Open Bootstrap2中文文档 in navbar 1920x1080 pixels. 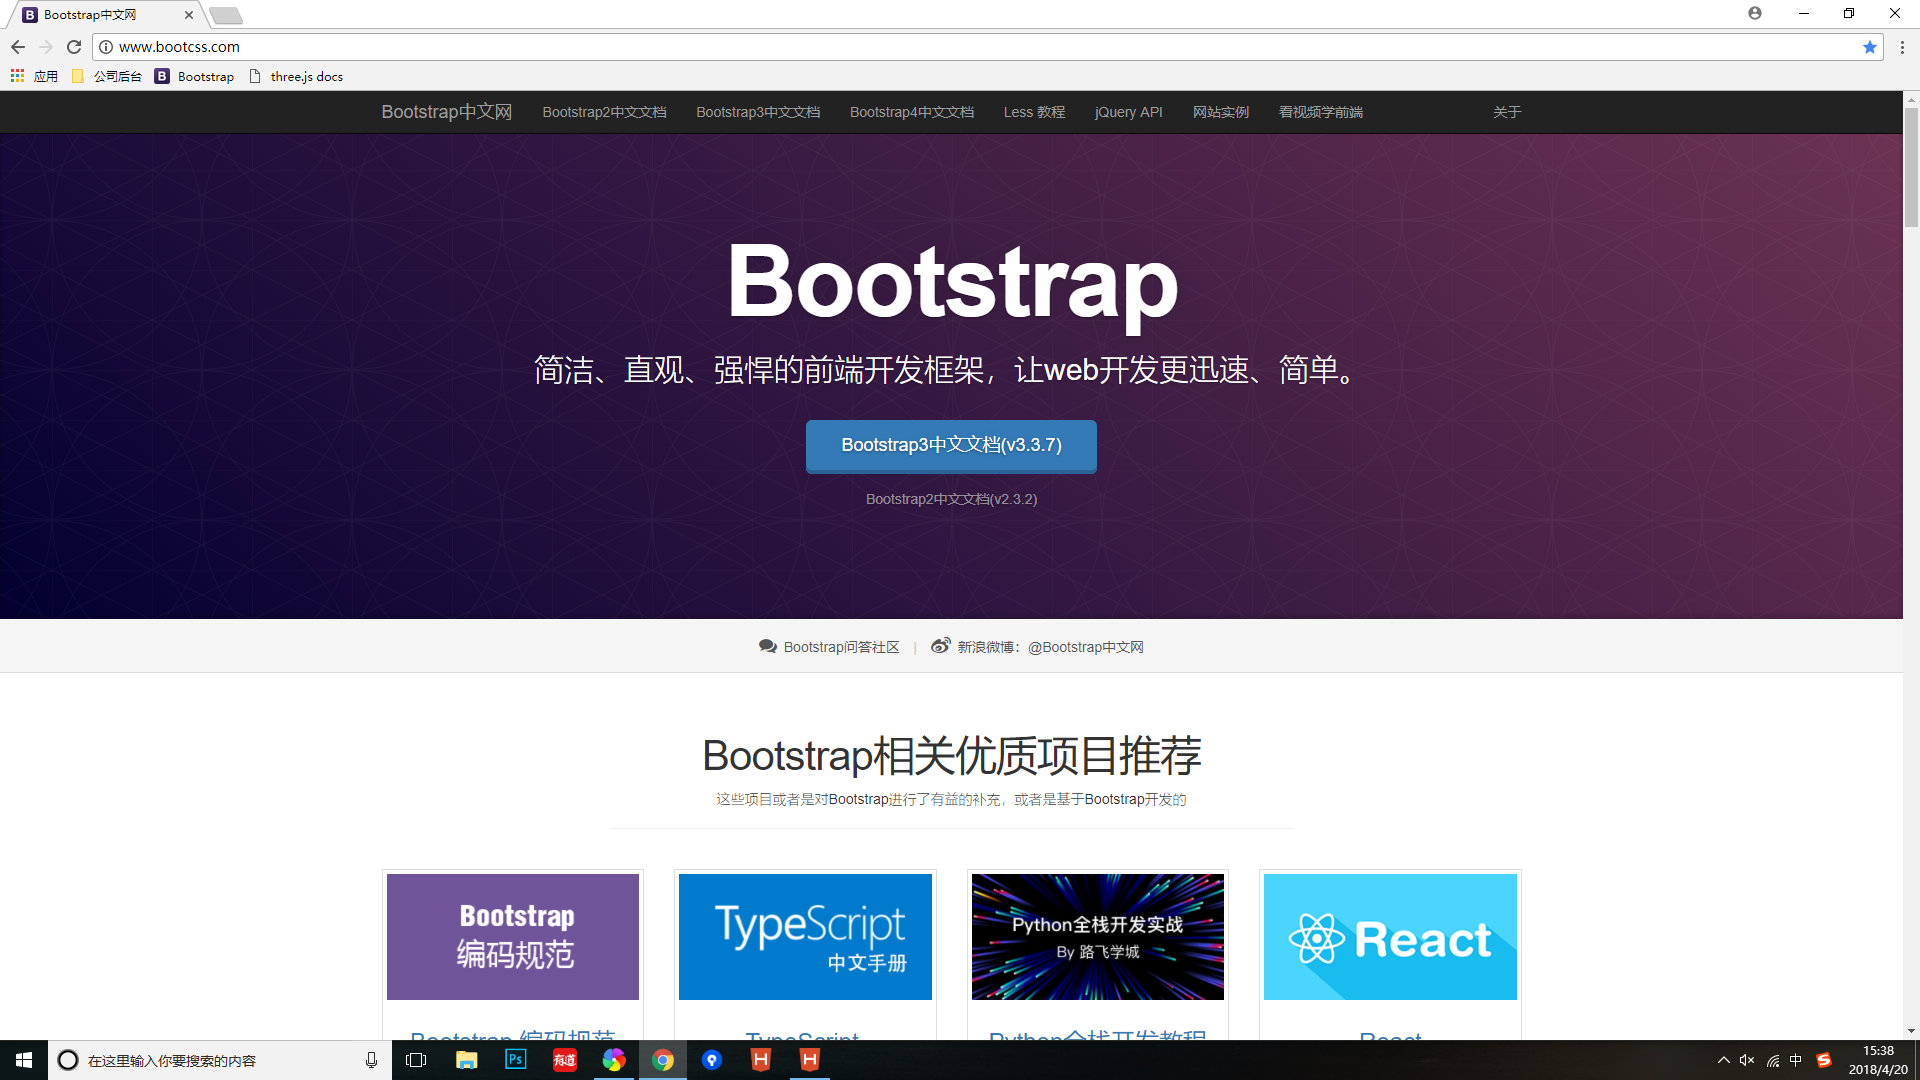coord(604,112)
